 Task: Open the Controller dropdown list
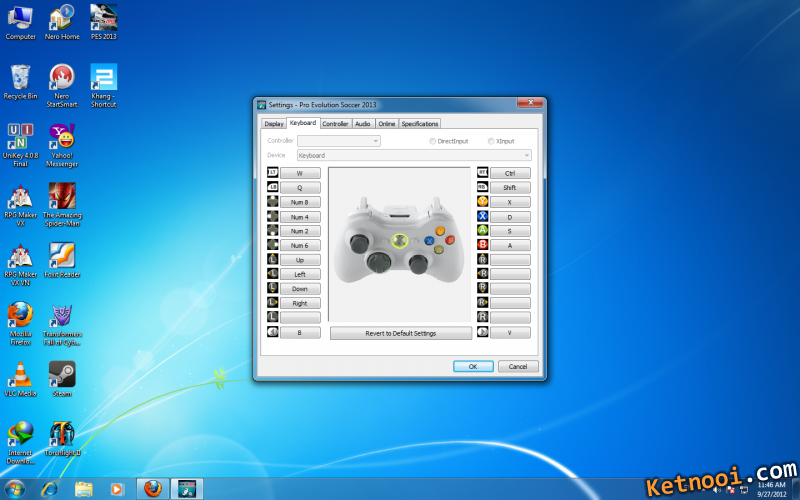339,141
